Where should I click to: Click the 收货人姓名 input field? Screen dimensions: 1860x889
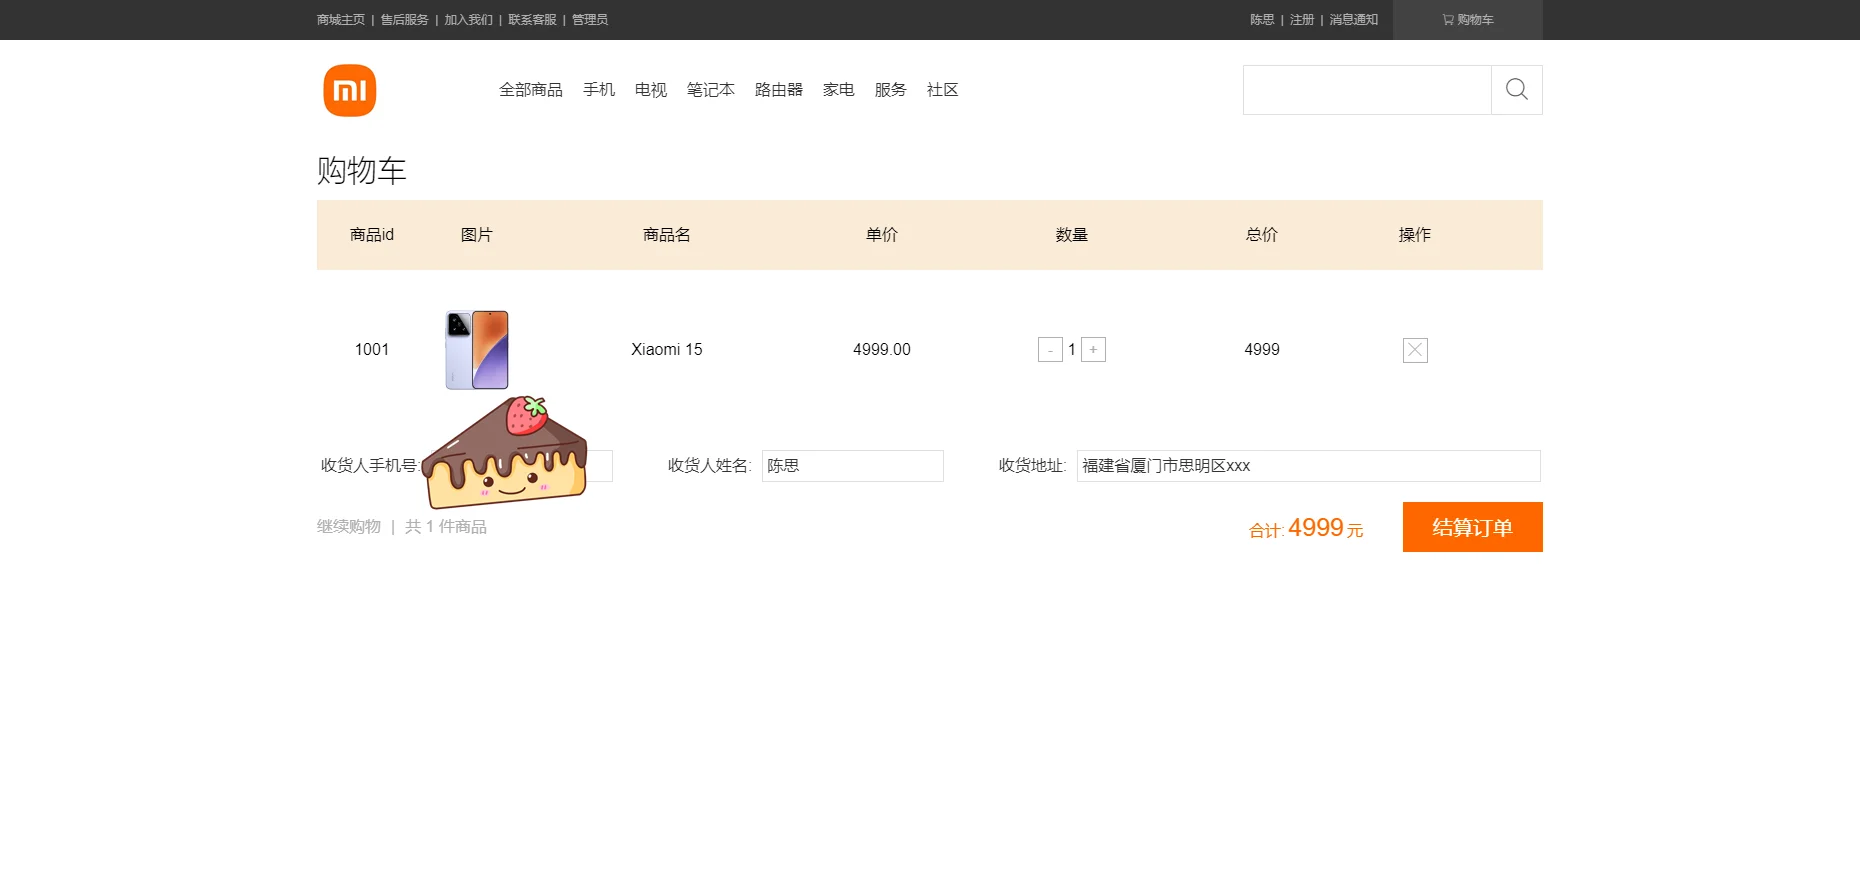tap(853, 466)
